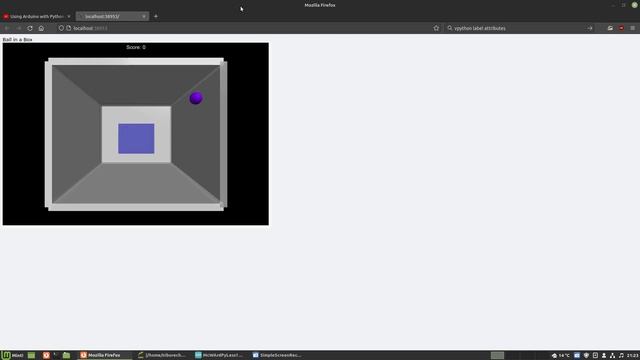Viewport: 640px width, 360px height.
Task: Open the Firefox hamburger application menu
Action: [633, 28]
